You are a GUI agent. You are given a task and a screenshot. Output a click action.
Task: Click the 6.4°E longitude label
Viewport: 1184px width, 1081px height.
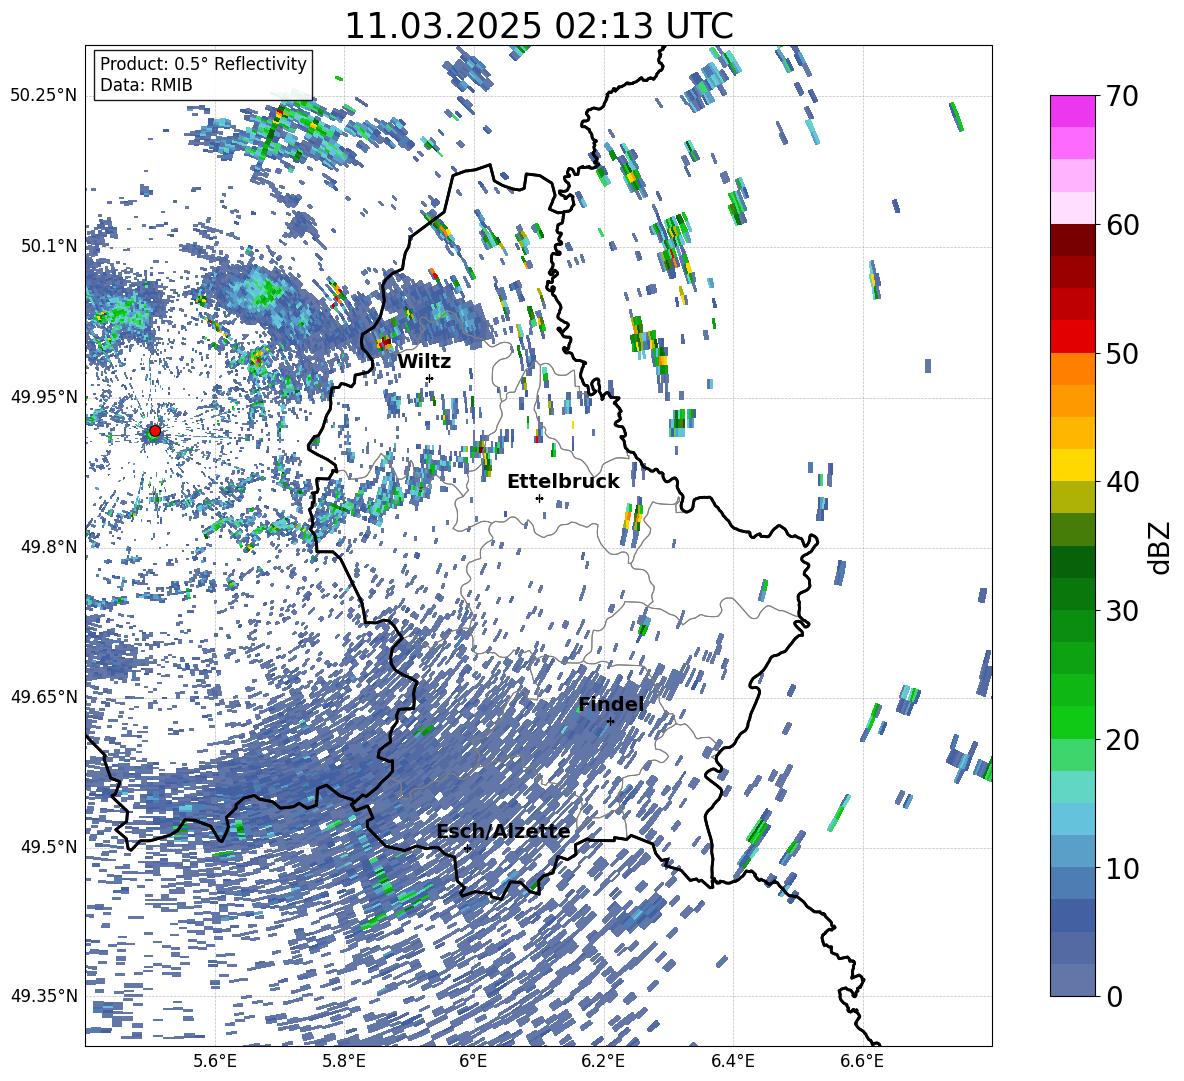tap(732, 1061)
